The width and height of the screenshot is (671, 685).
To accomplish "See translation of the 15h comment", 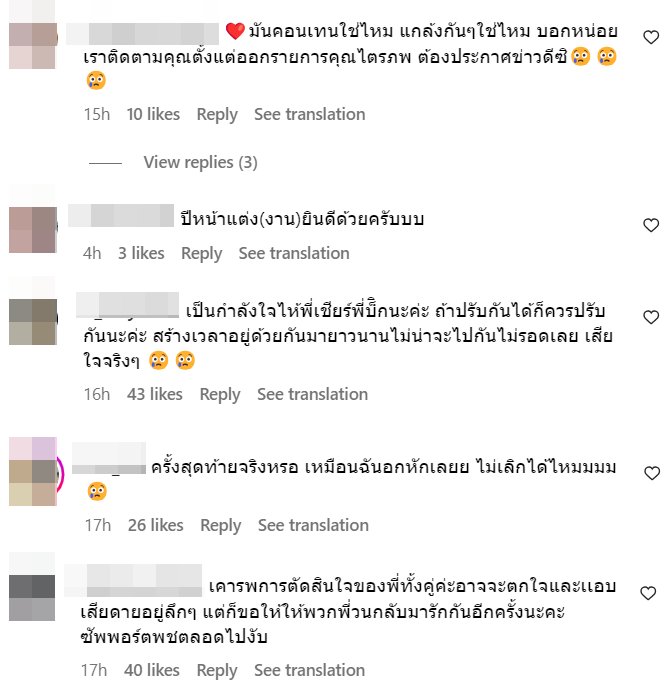I will (x=310, y=114).
